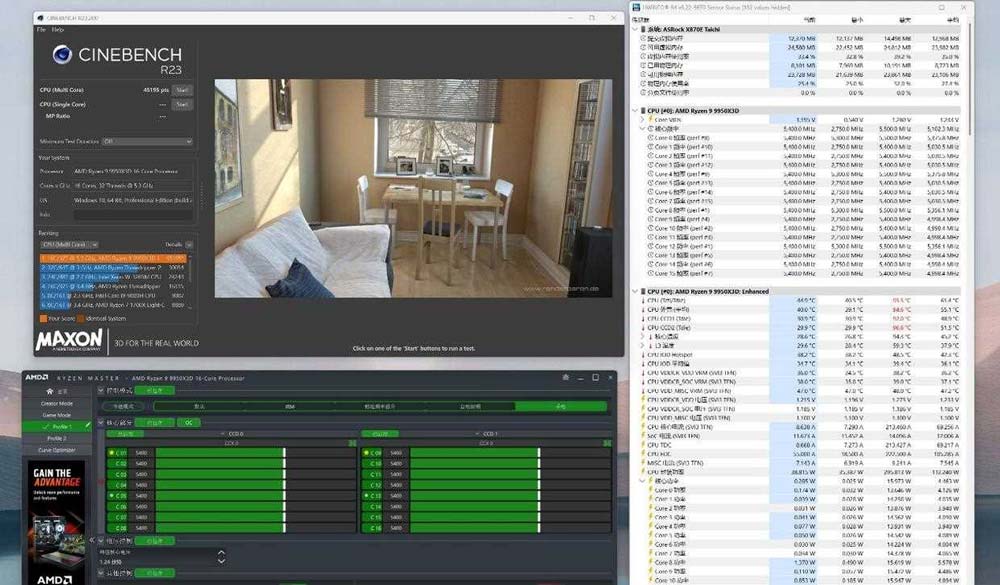Screen dimensions: 1000x585
Task: Click the clock icon beside Core 15 frequency row
Action: point(651,273)
